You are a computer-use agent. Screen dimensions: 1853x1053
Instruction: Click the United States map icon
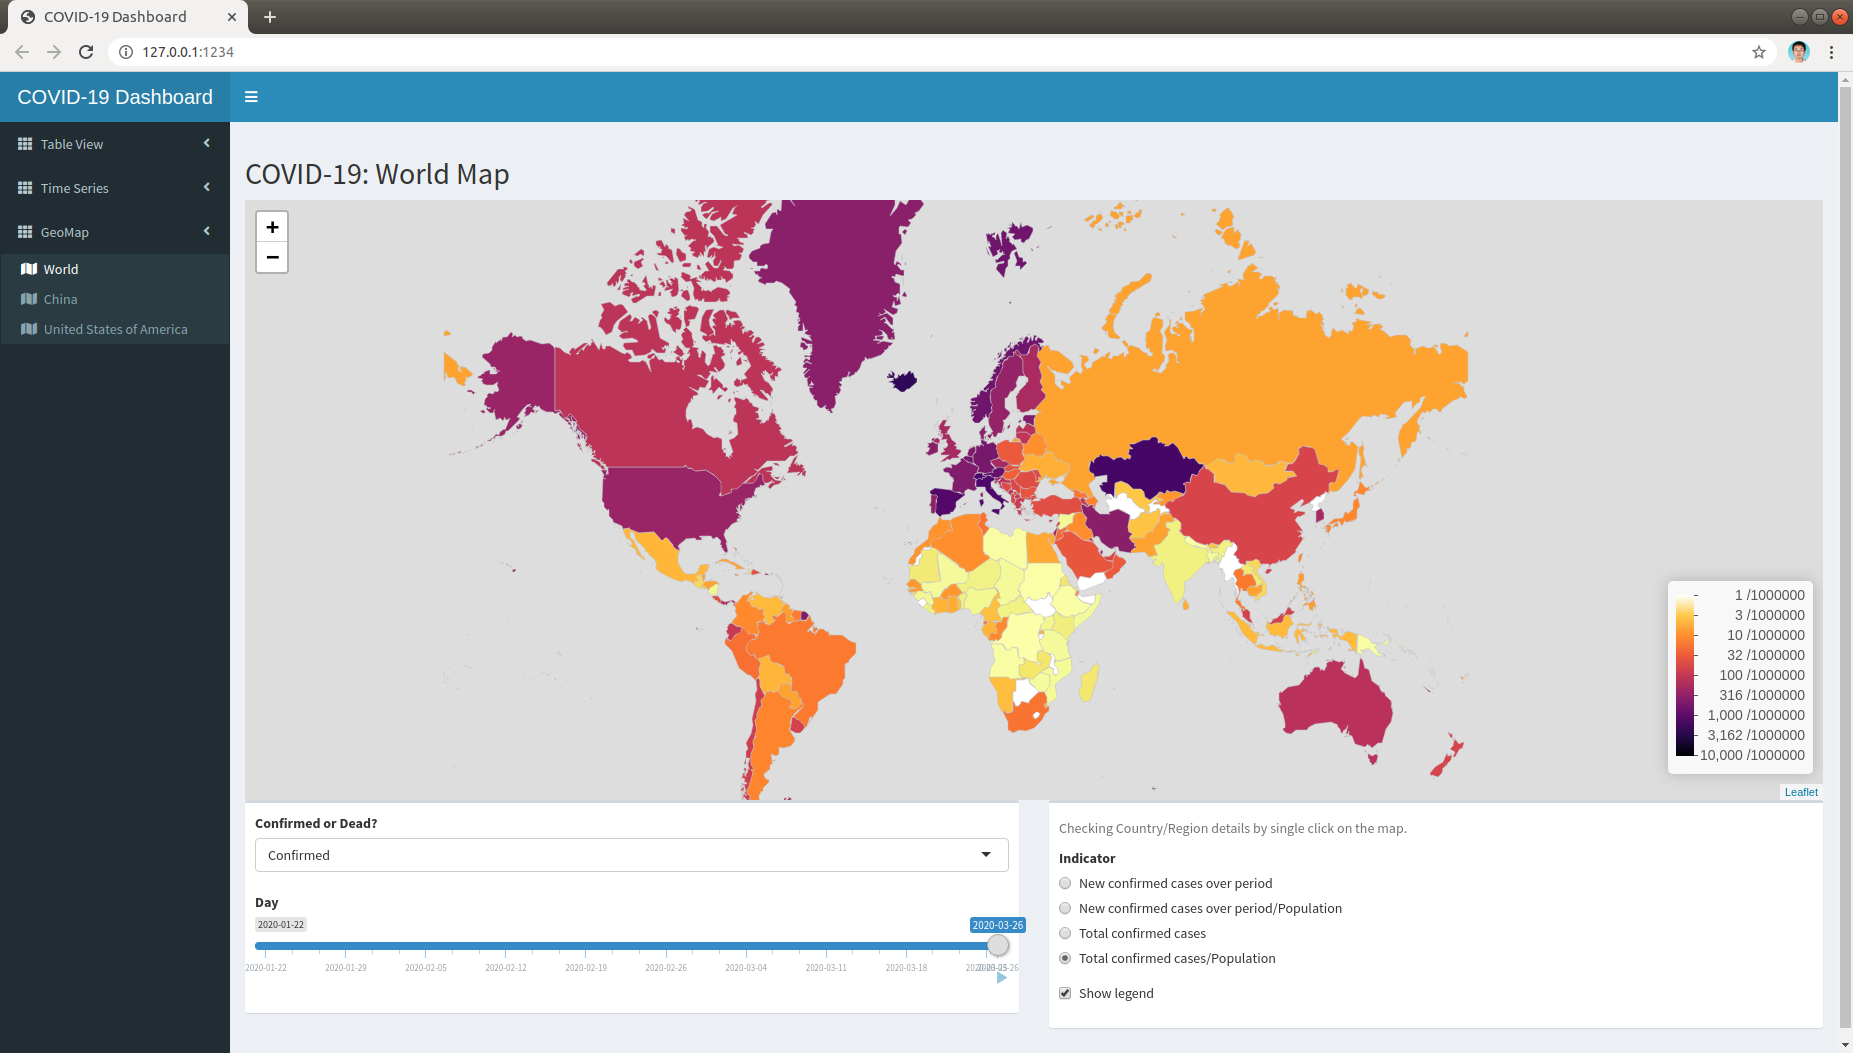[29, 329]
